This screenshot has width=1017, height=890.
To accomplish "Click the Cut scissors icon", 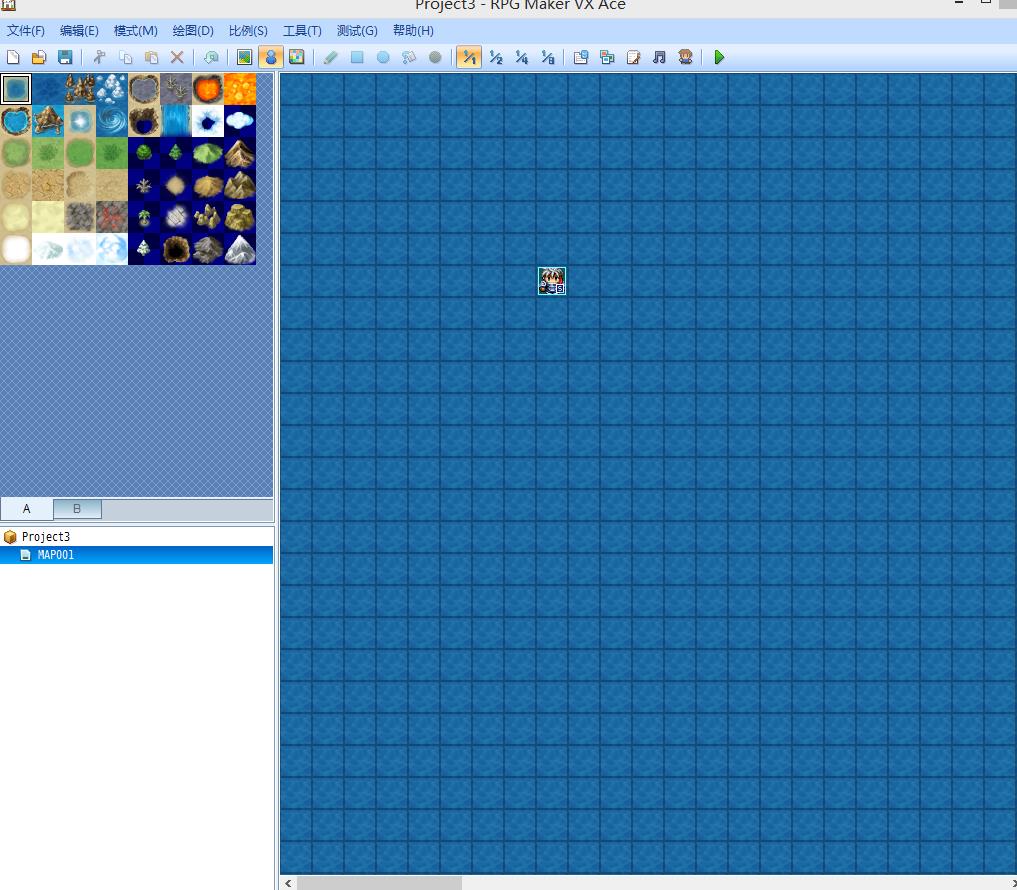I will point(99,58).
